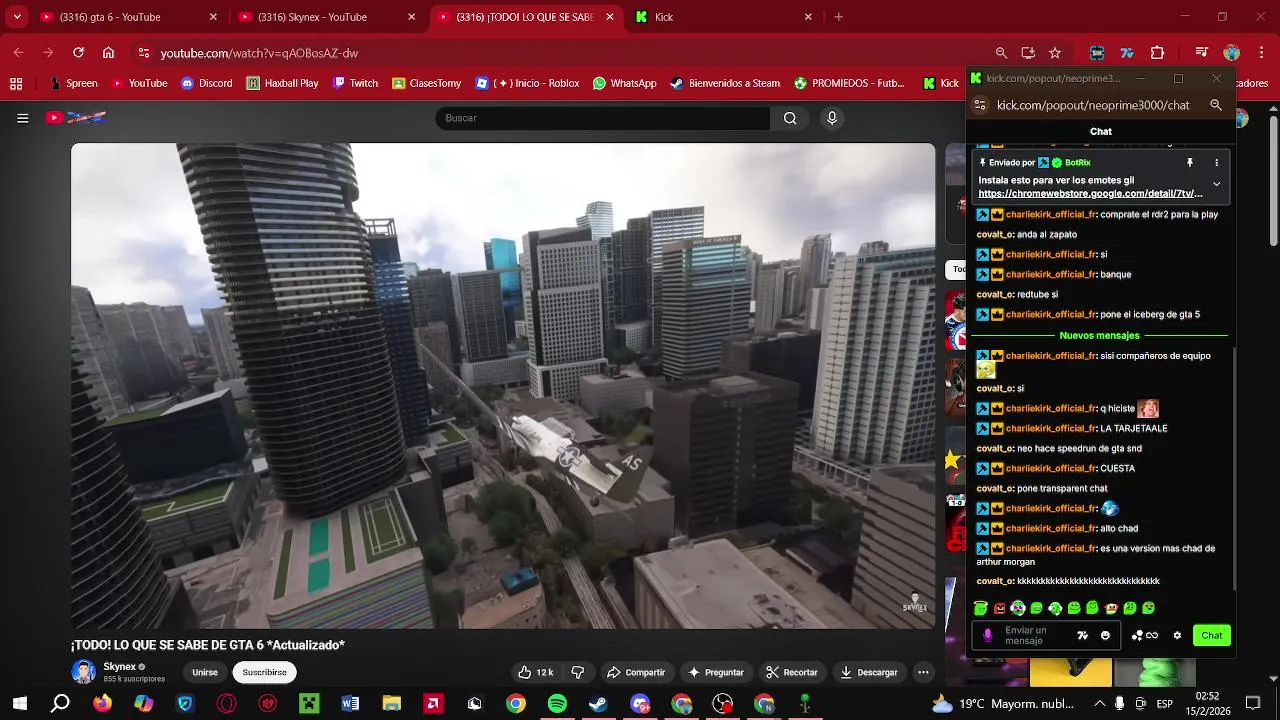
Task: Reload the YouTube page
Action: [x=78, y=53]
